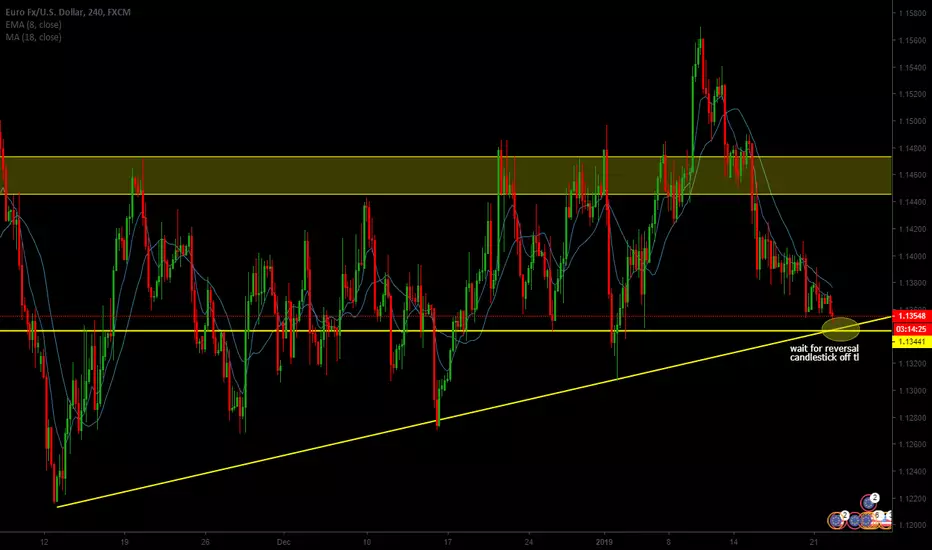Open the unbadged EU event icon in bottom row
Image resolution: width=932 pixels, height=550 pixels.
[855, 521]
